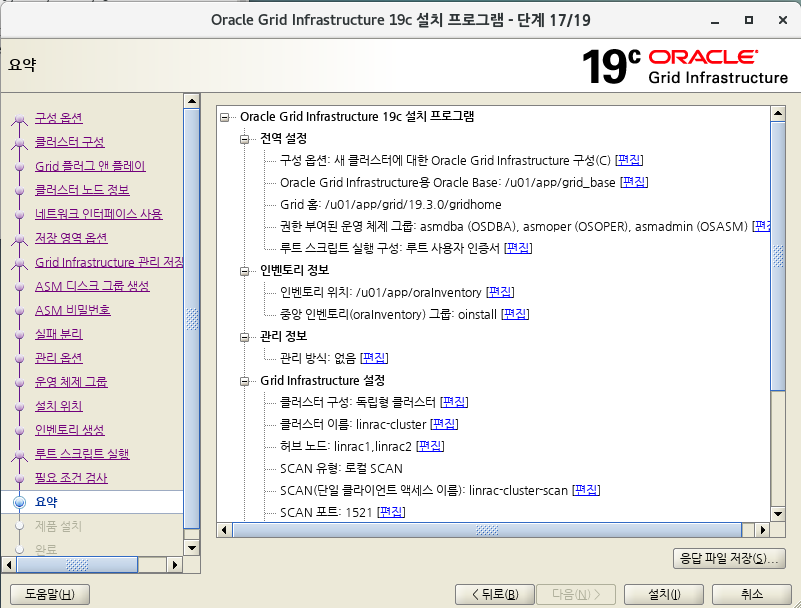Click sidebar scroll left arrow
The height and width of the screenshot is (608, 801).
[x=9, y=565]
